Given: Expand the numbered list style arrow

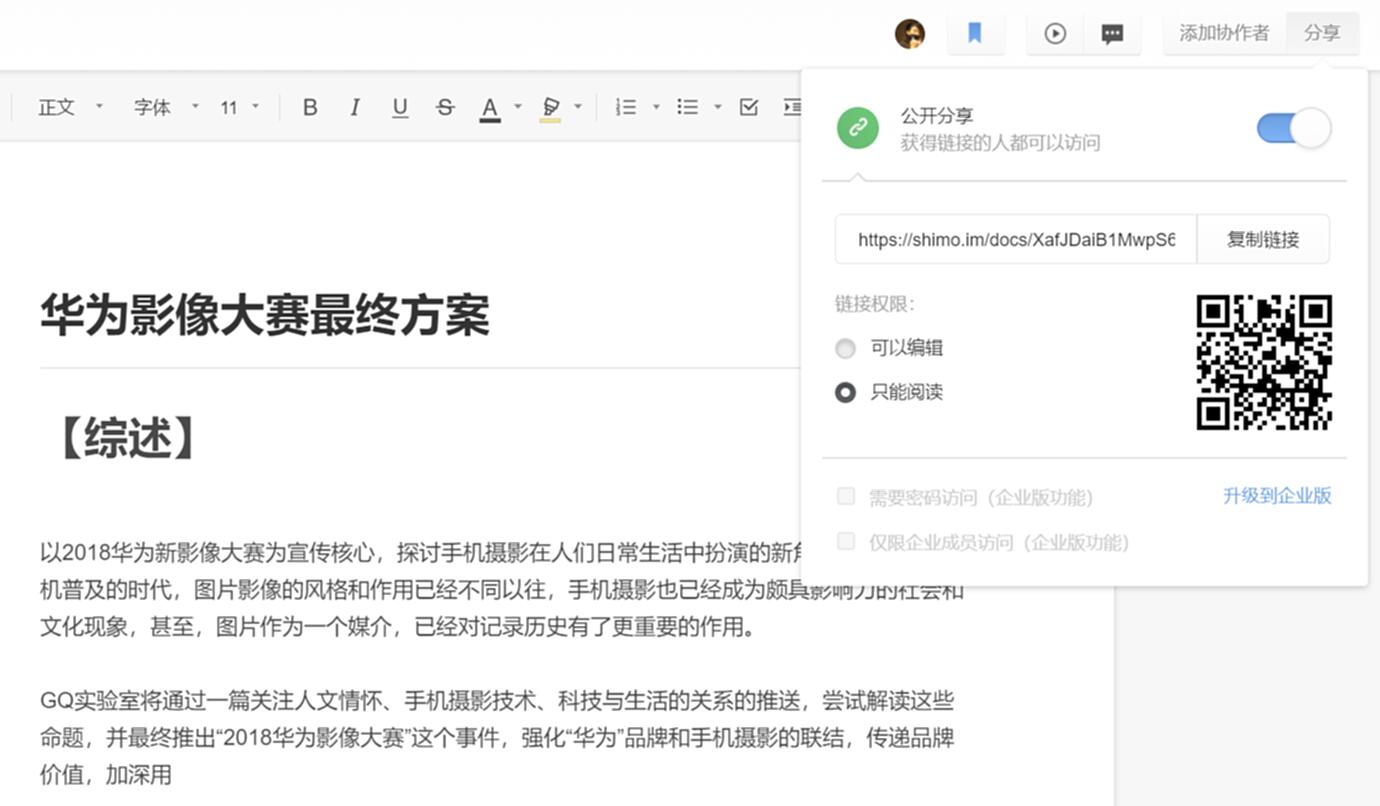Looking at the screenshot, I should [x=656, y=107].
